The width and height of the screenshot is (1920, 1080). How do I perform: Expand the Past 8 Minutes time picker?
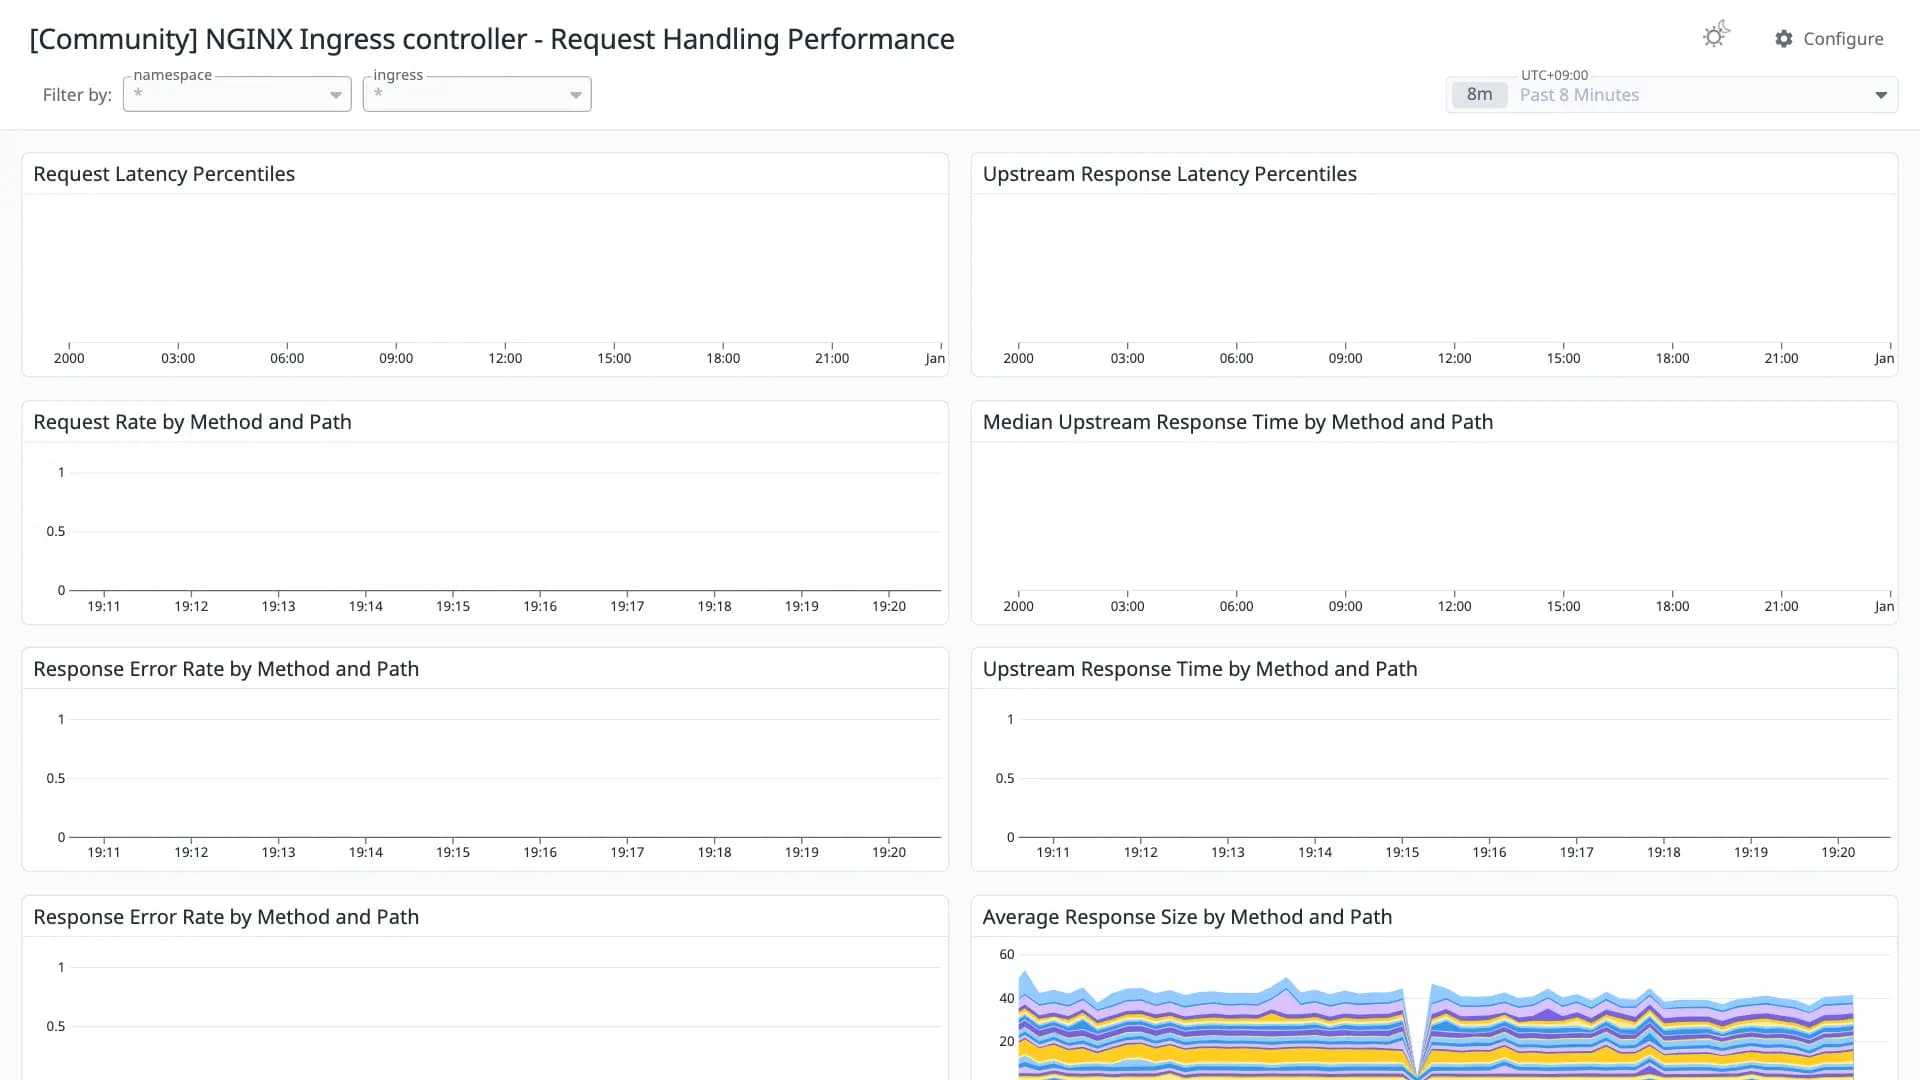pos(1880,95)
